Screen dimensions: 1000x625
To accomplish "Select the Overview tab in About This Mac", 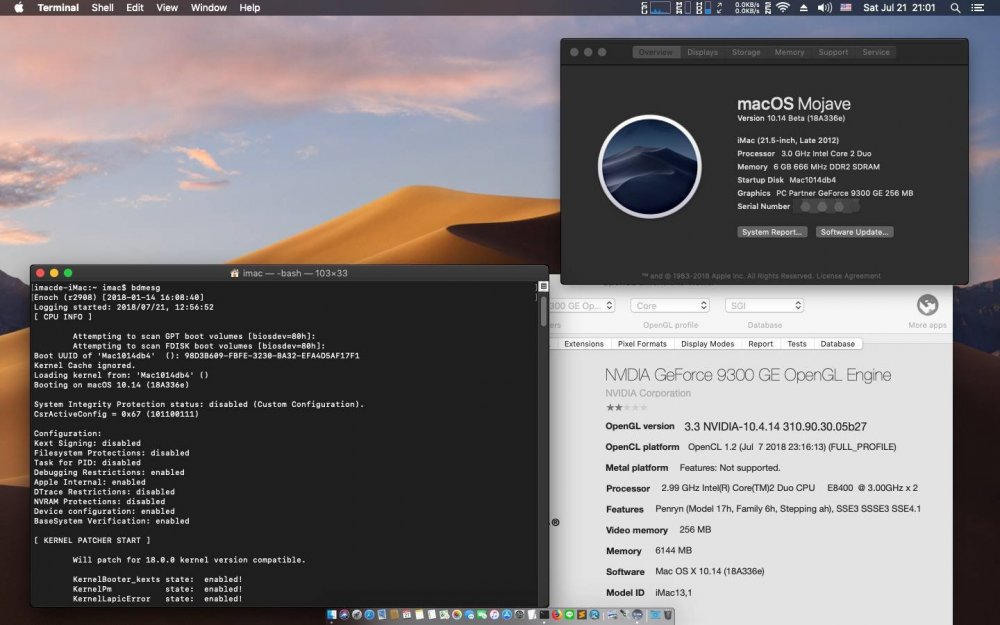I will coord(656,52).
